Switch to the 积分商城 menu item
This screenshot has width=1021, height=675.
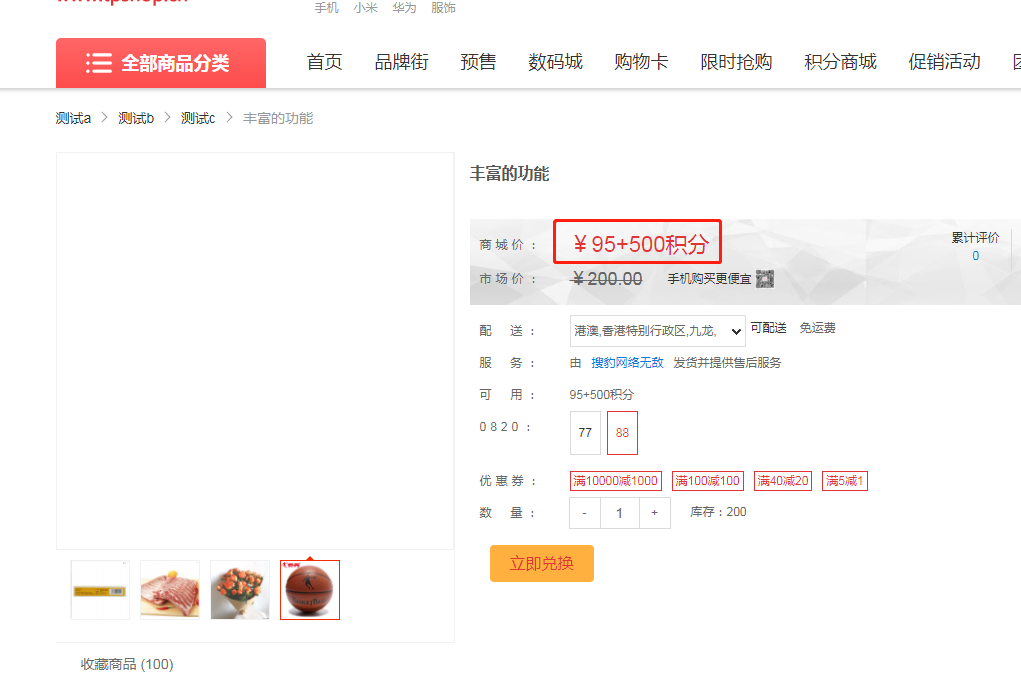pyautogui.click(x=838, y=61)
